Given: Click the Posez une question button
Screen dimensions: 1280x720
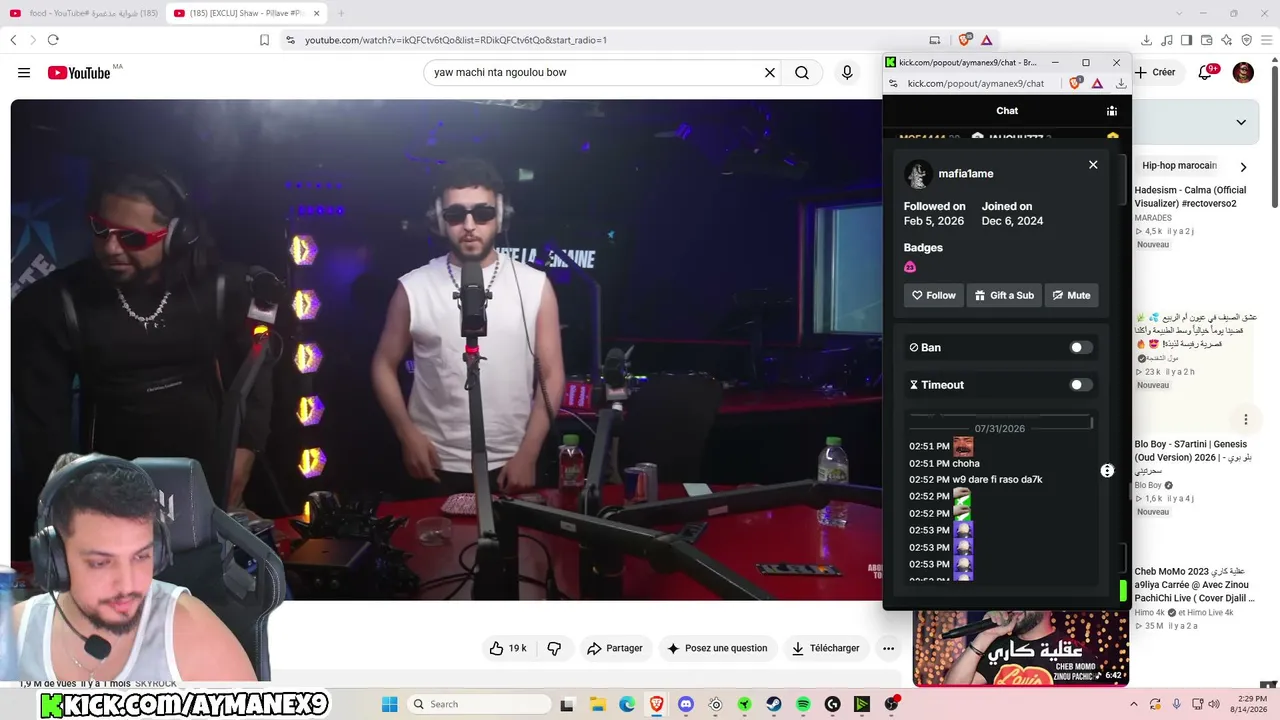Looking at the screenshot, I should pyautogui.click(x=717, y=648).
